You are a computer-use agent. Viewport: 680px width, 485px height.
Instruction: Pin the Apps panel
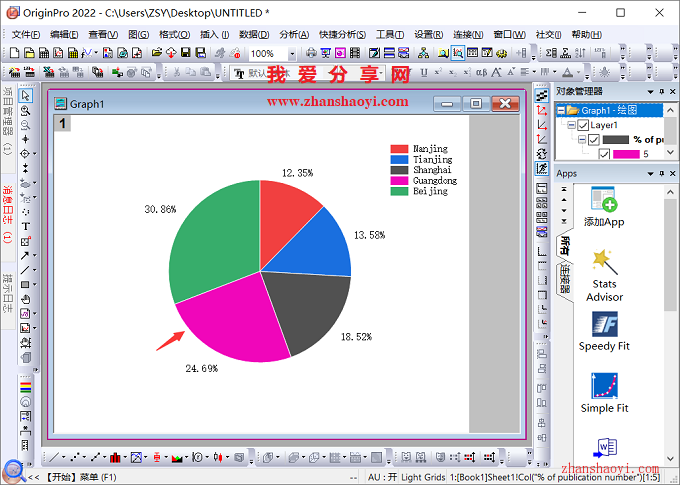click(x=661, y=174)
